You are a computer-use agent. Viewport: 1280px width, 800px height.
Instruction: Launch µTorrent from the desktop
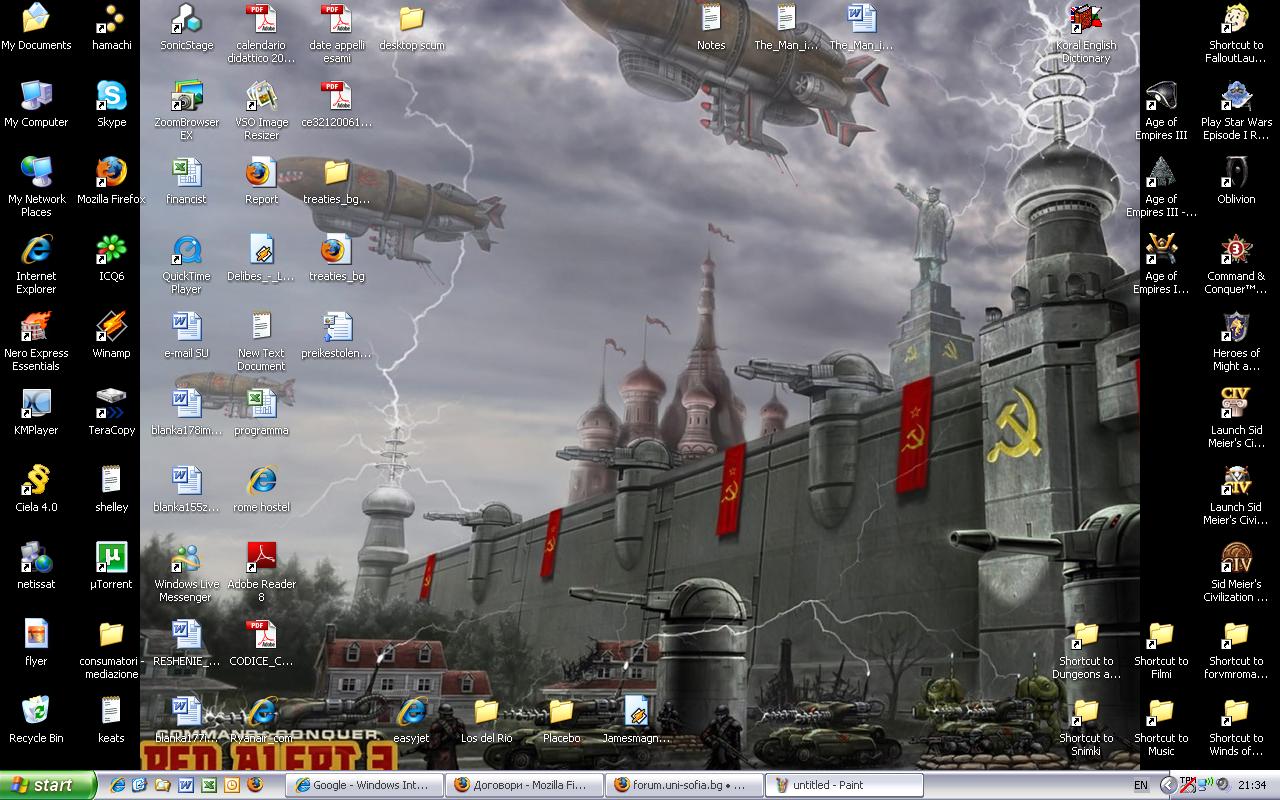(x=111, y=559)
